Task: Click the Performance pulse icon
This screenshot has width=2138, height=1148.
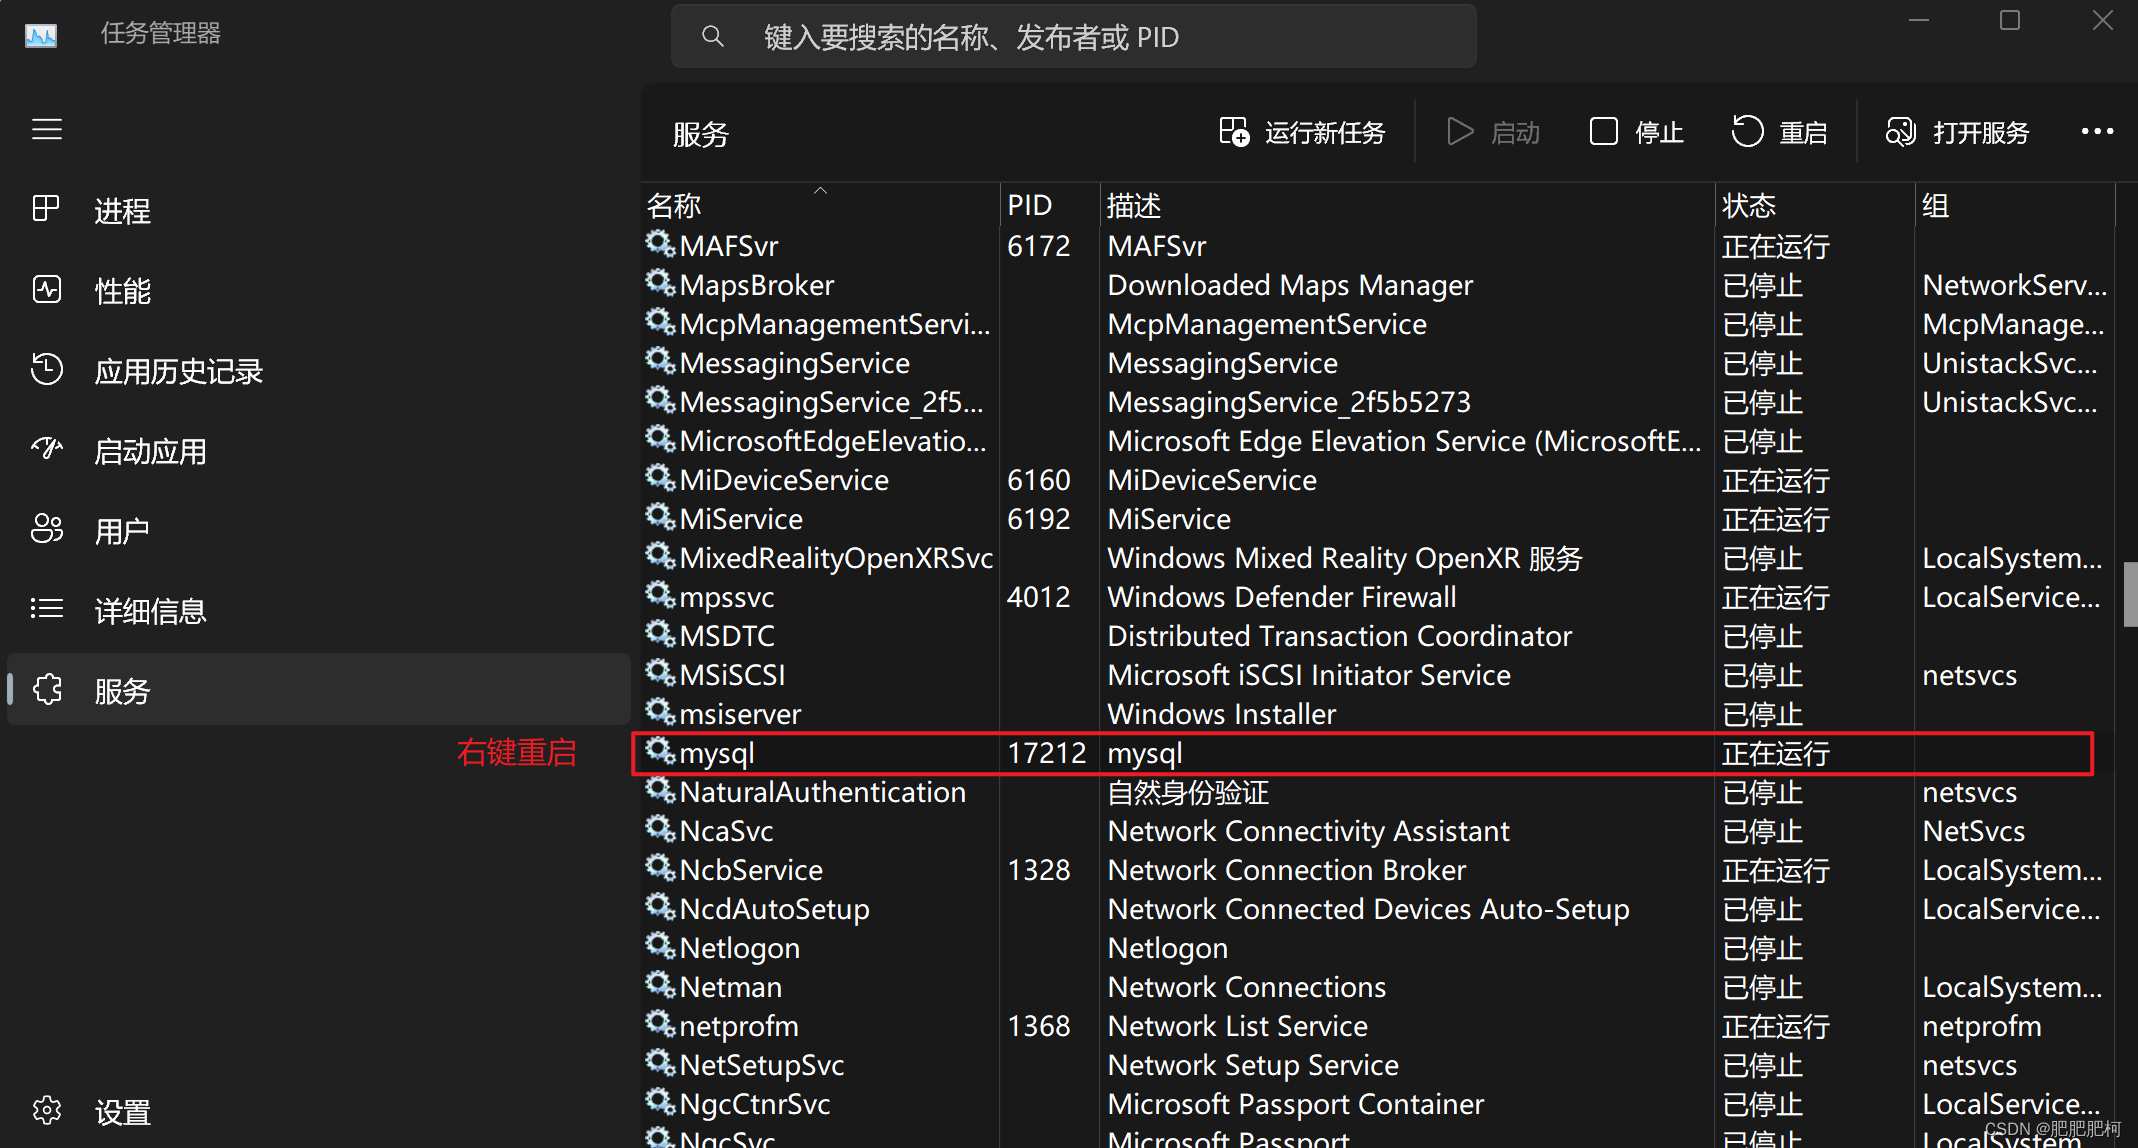Action: click(x=47, y=290)
